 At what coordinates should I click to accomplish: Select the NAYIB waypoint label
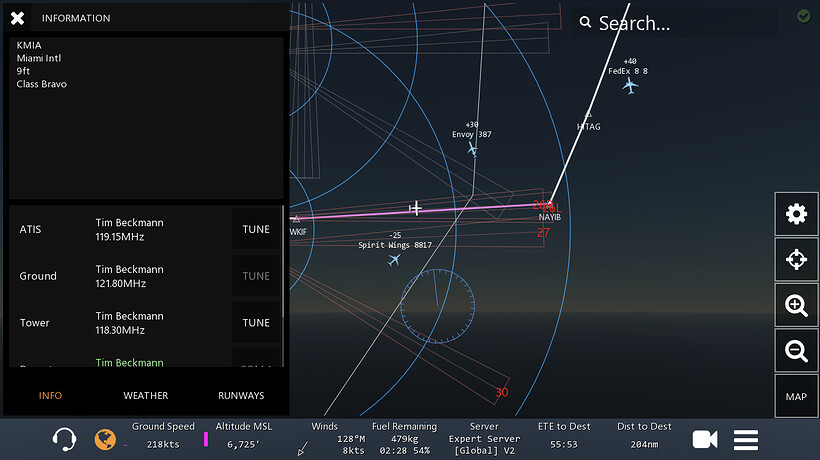[550, 217]
